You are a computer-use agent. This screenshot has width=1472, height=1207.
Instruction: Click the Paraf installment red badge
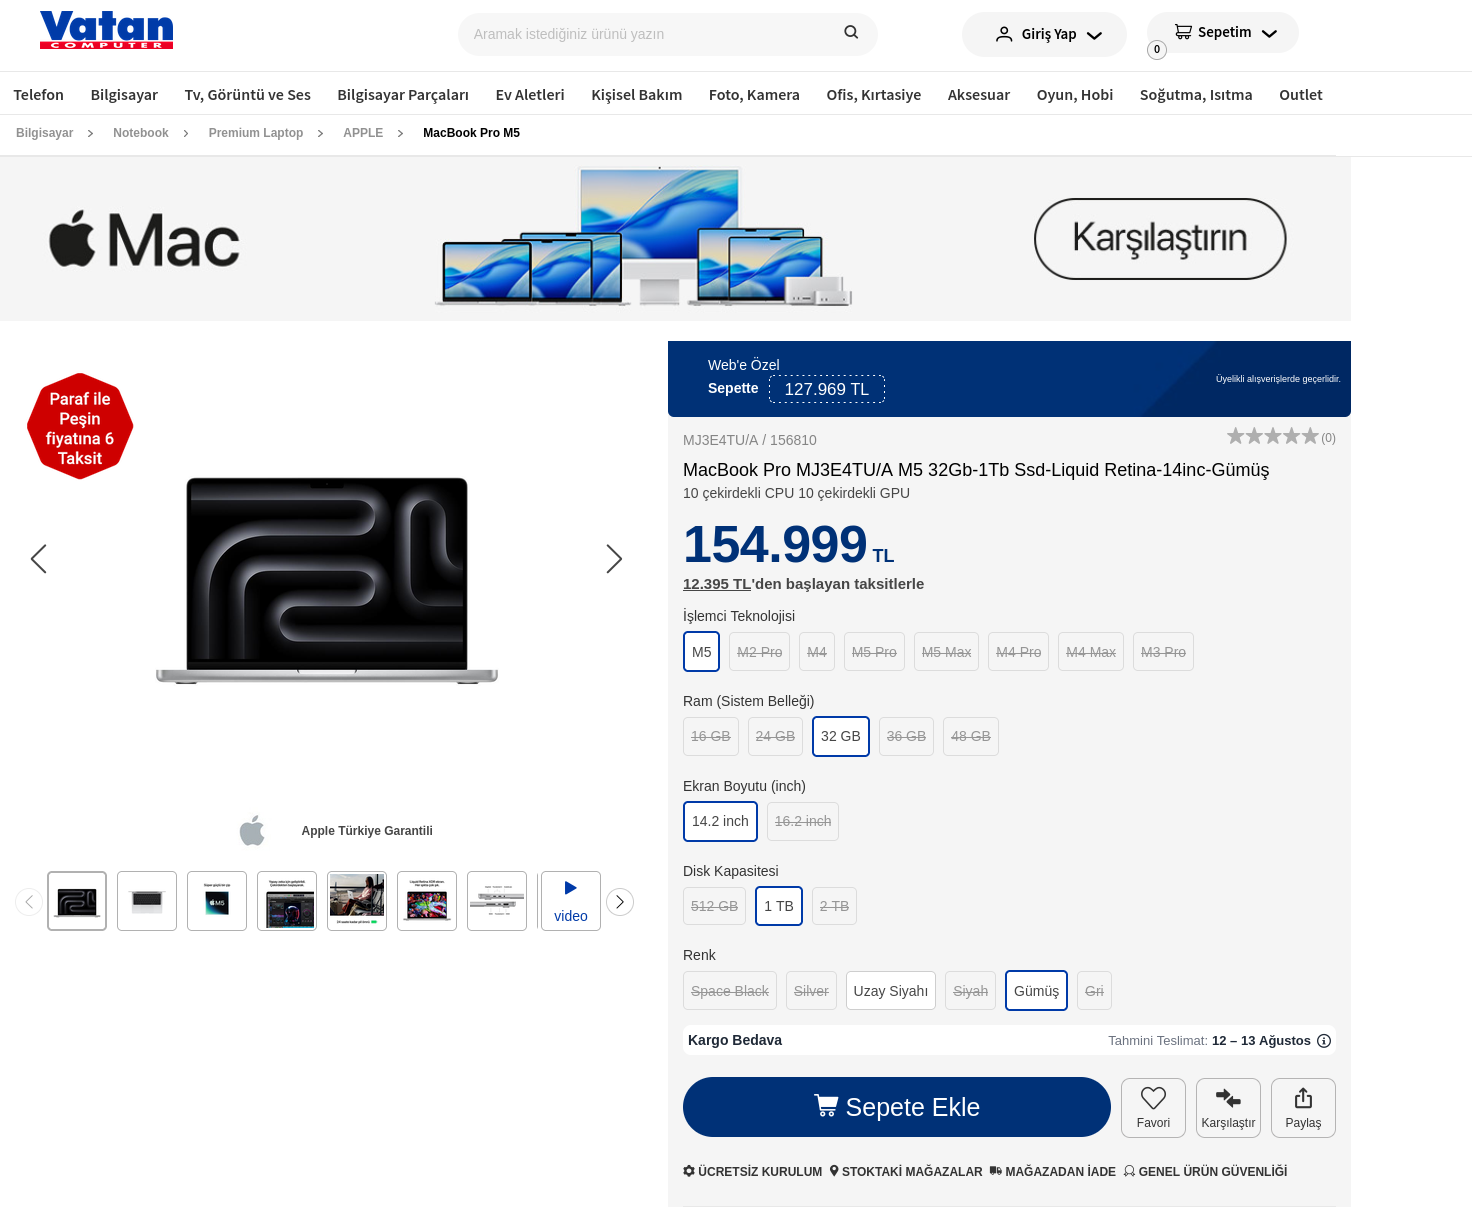point(80,427)
